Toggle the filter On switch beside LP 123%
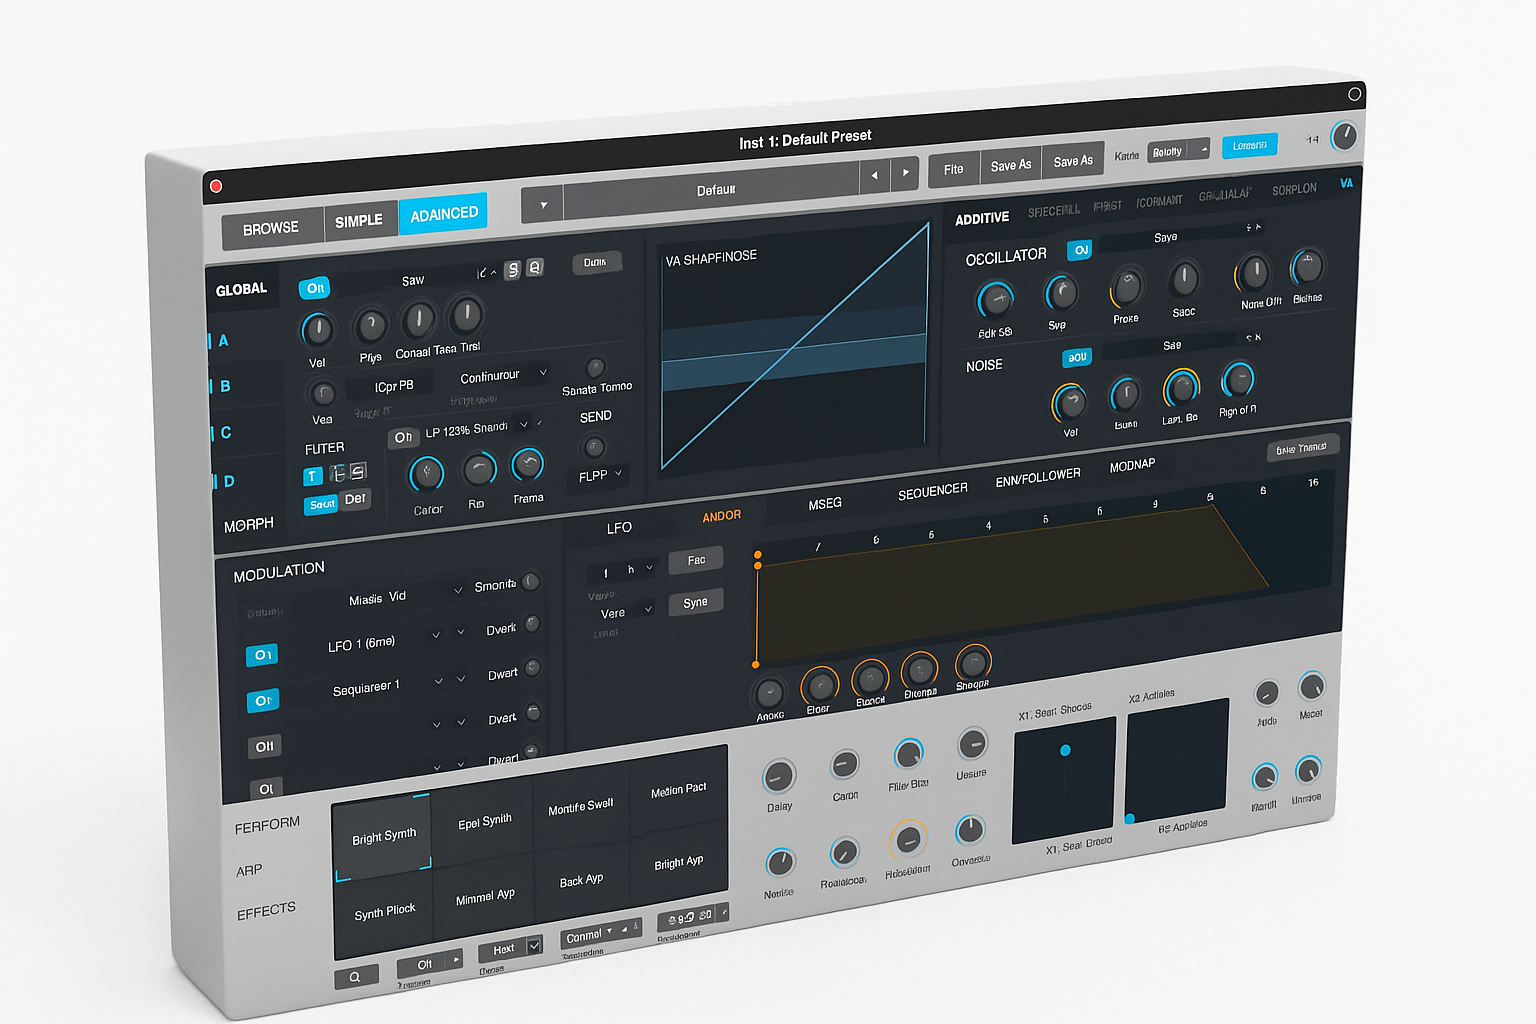The height and width of the screenshot is (1024, 1536). click(x=403, y=438)
